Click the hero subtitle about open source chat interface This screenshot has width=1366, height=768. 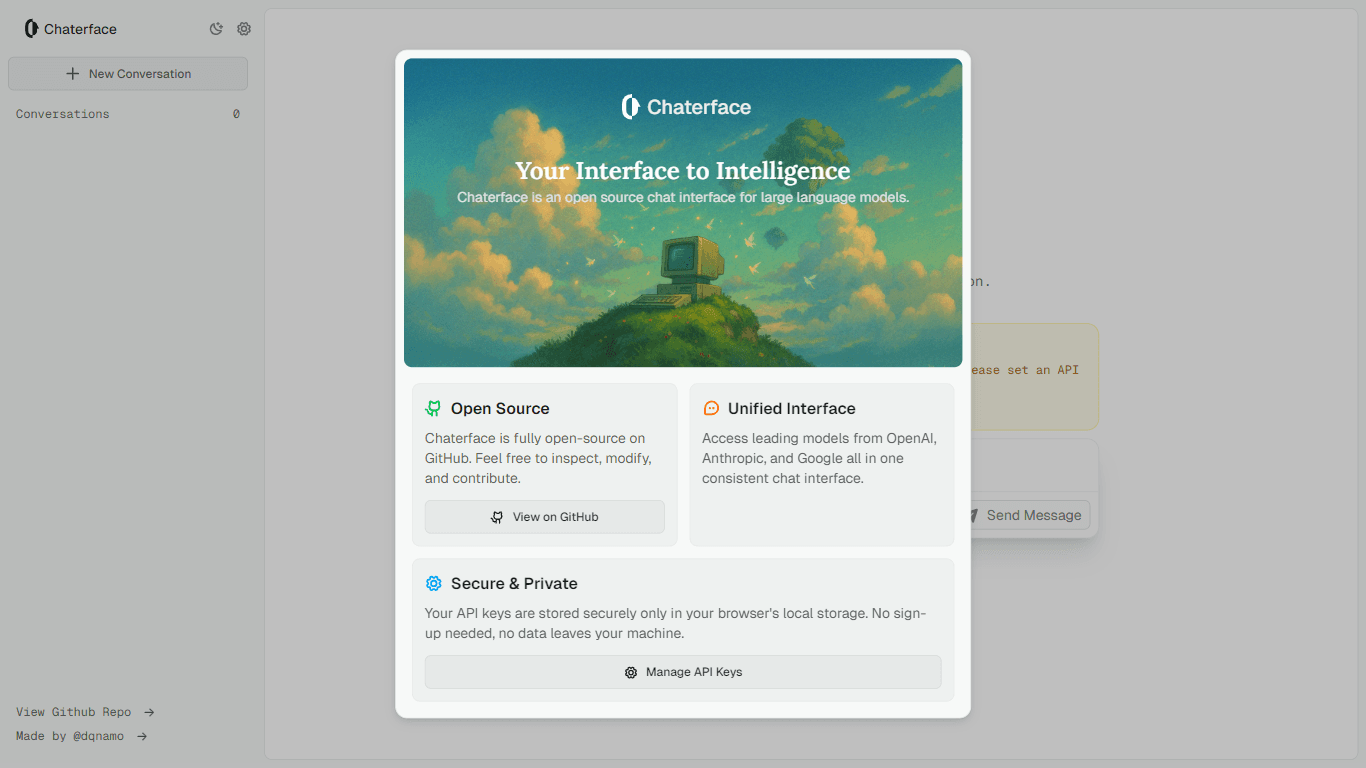683,197
